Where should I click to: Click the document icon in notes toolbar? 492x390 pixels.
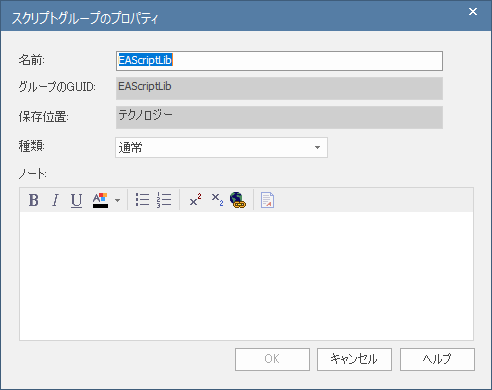pos(267,200)
